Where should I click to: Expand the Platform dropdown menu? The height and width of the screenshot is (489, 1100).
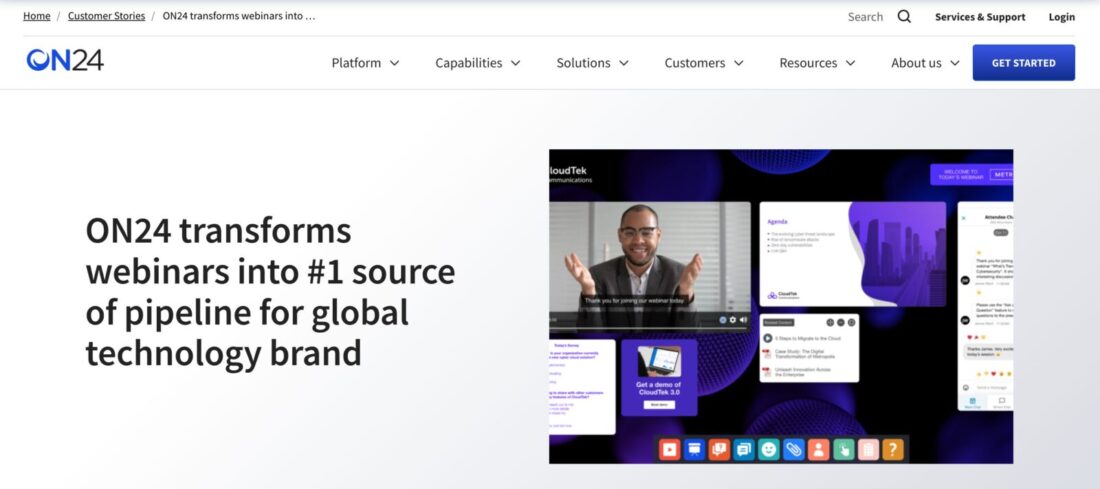pos(365,63)
